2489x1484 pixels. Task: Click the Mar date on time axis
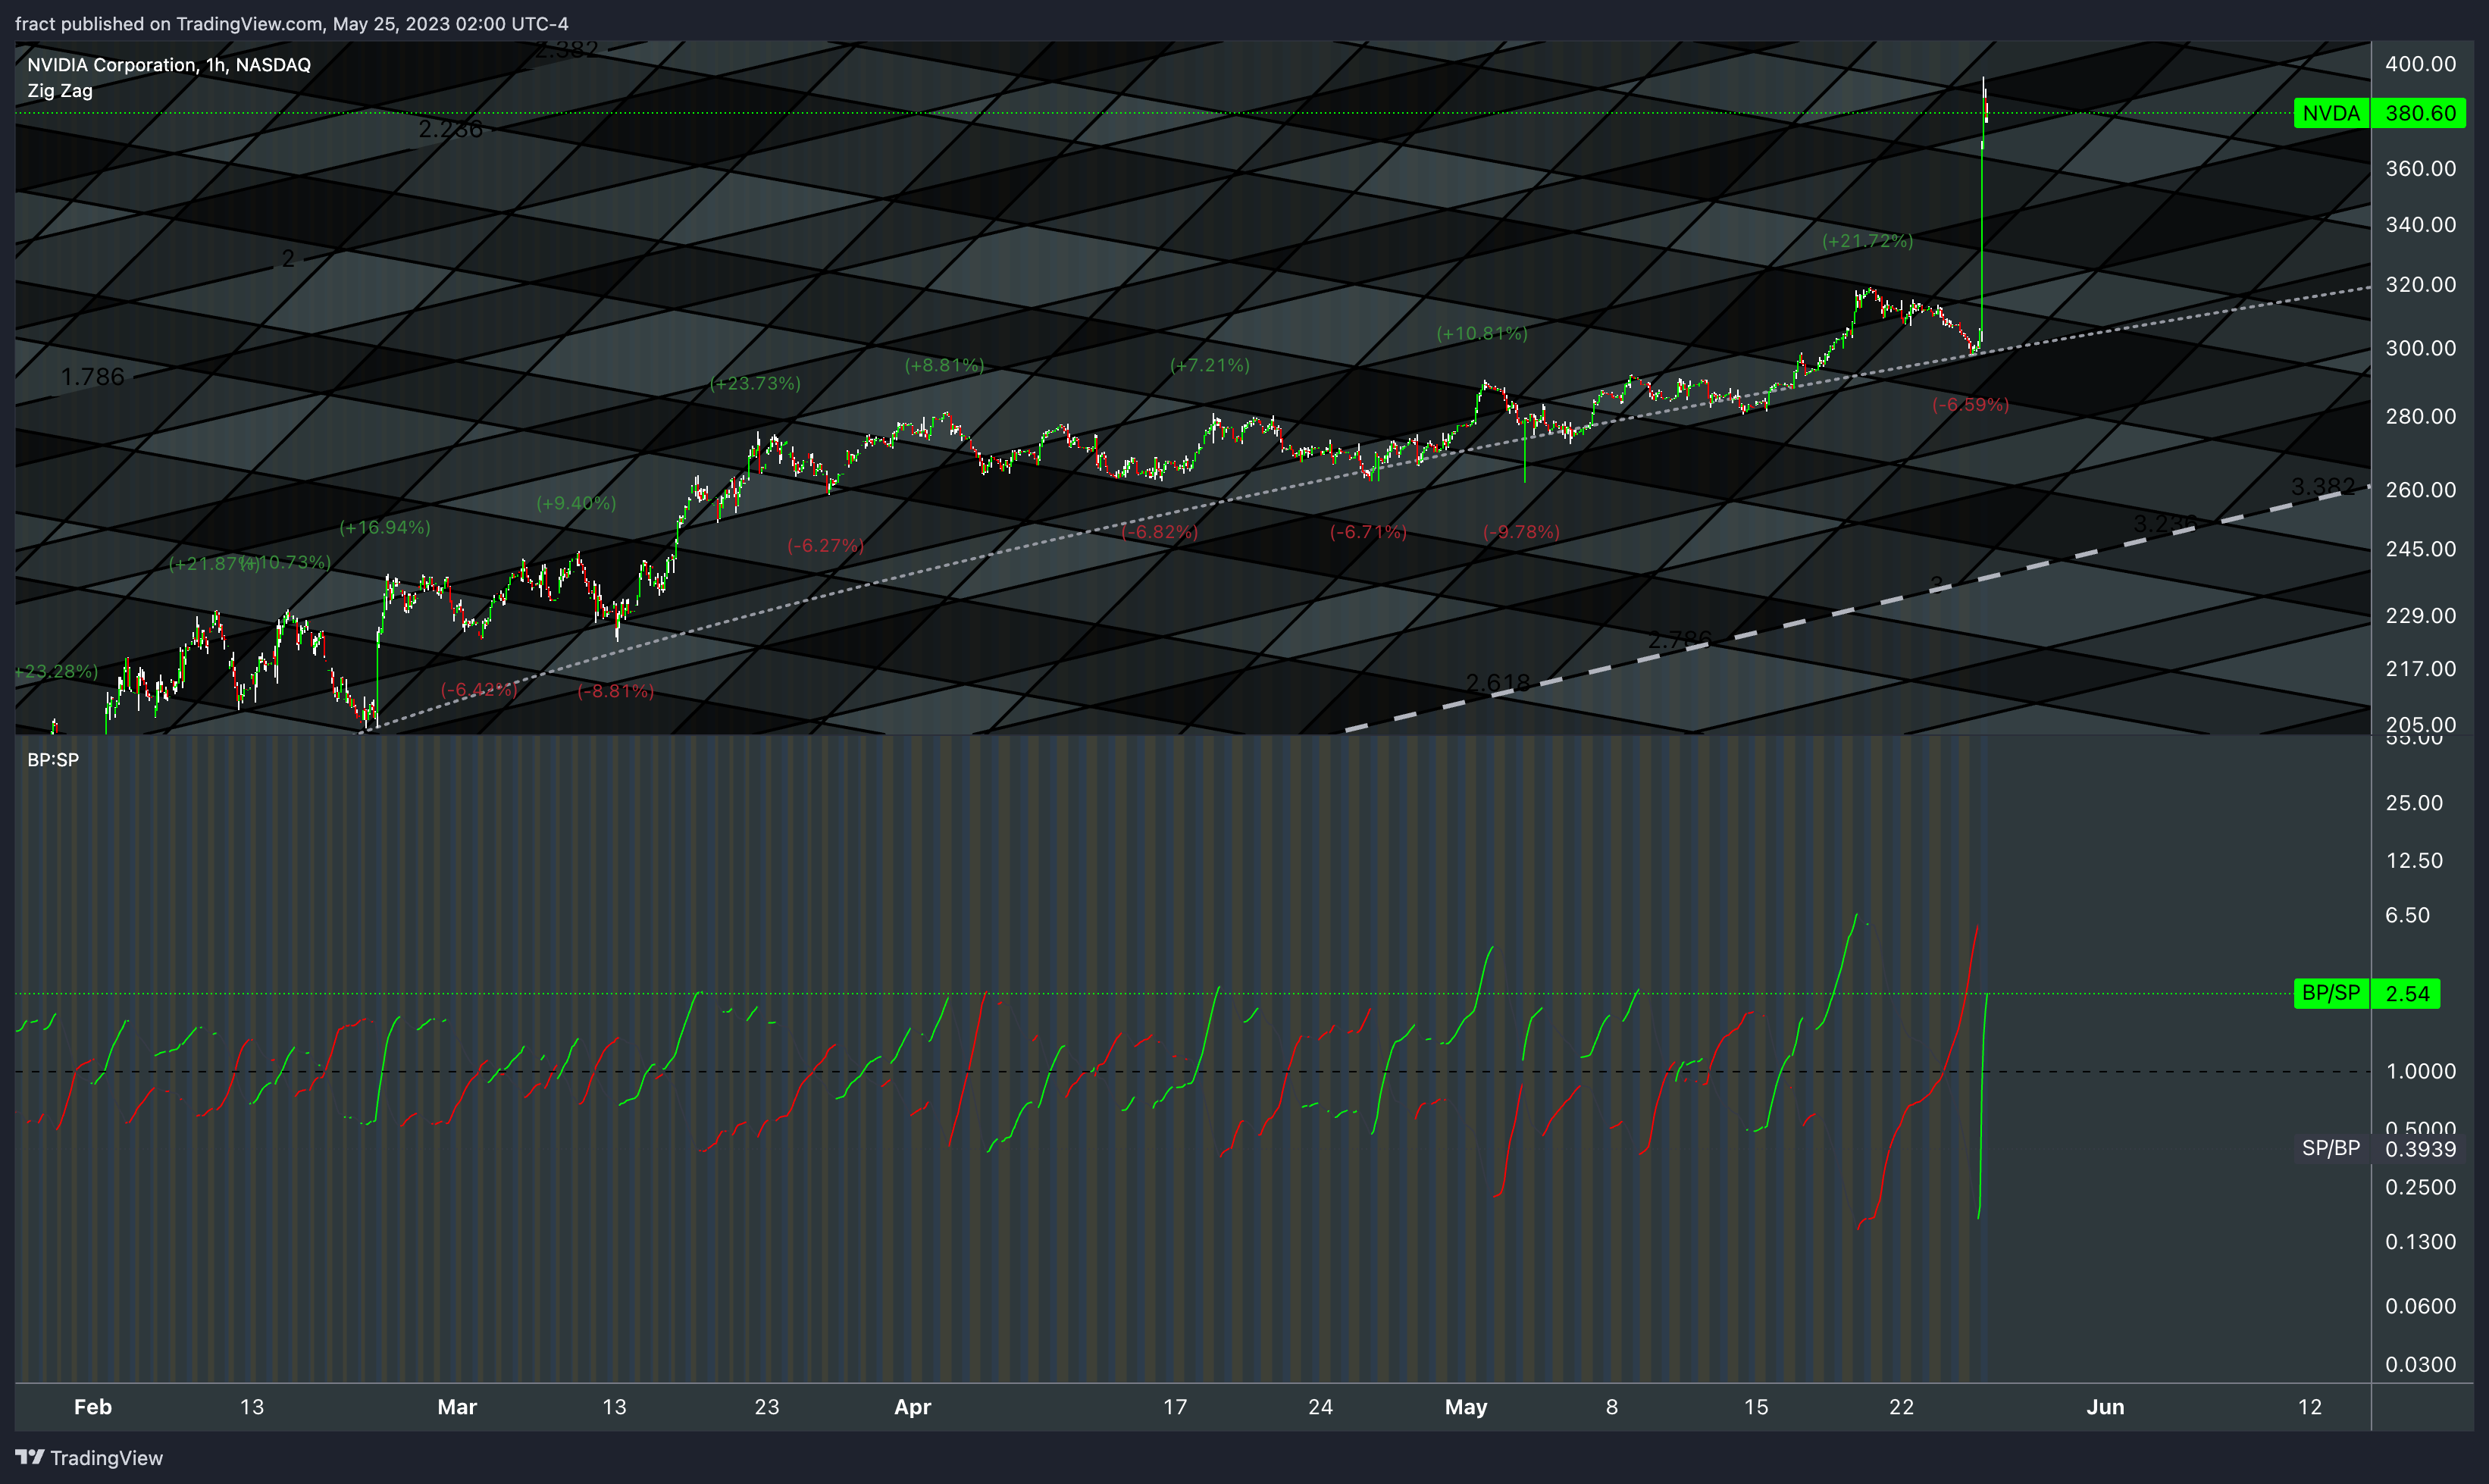[457, 1407]
